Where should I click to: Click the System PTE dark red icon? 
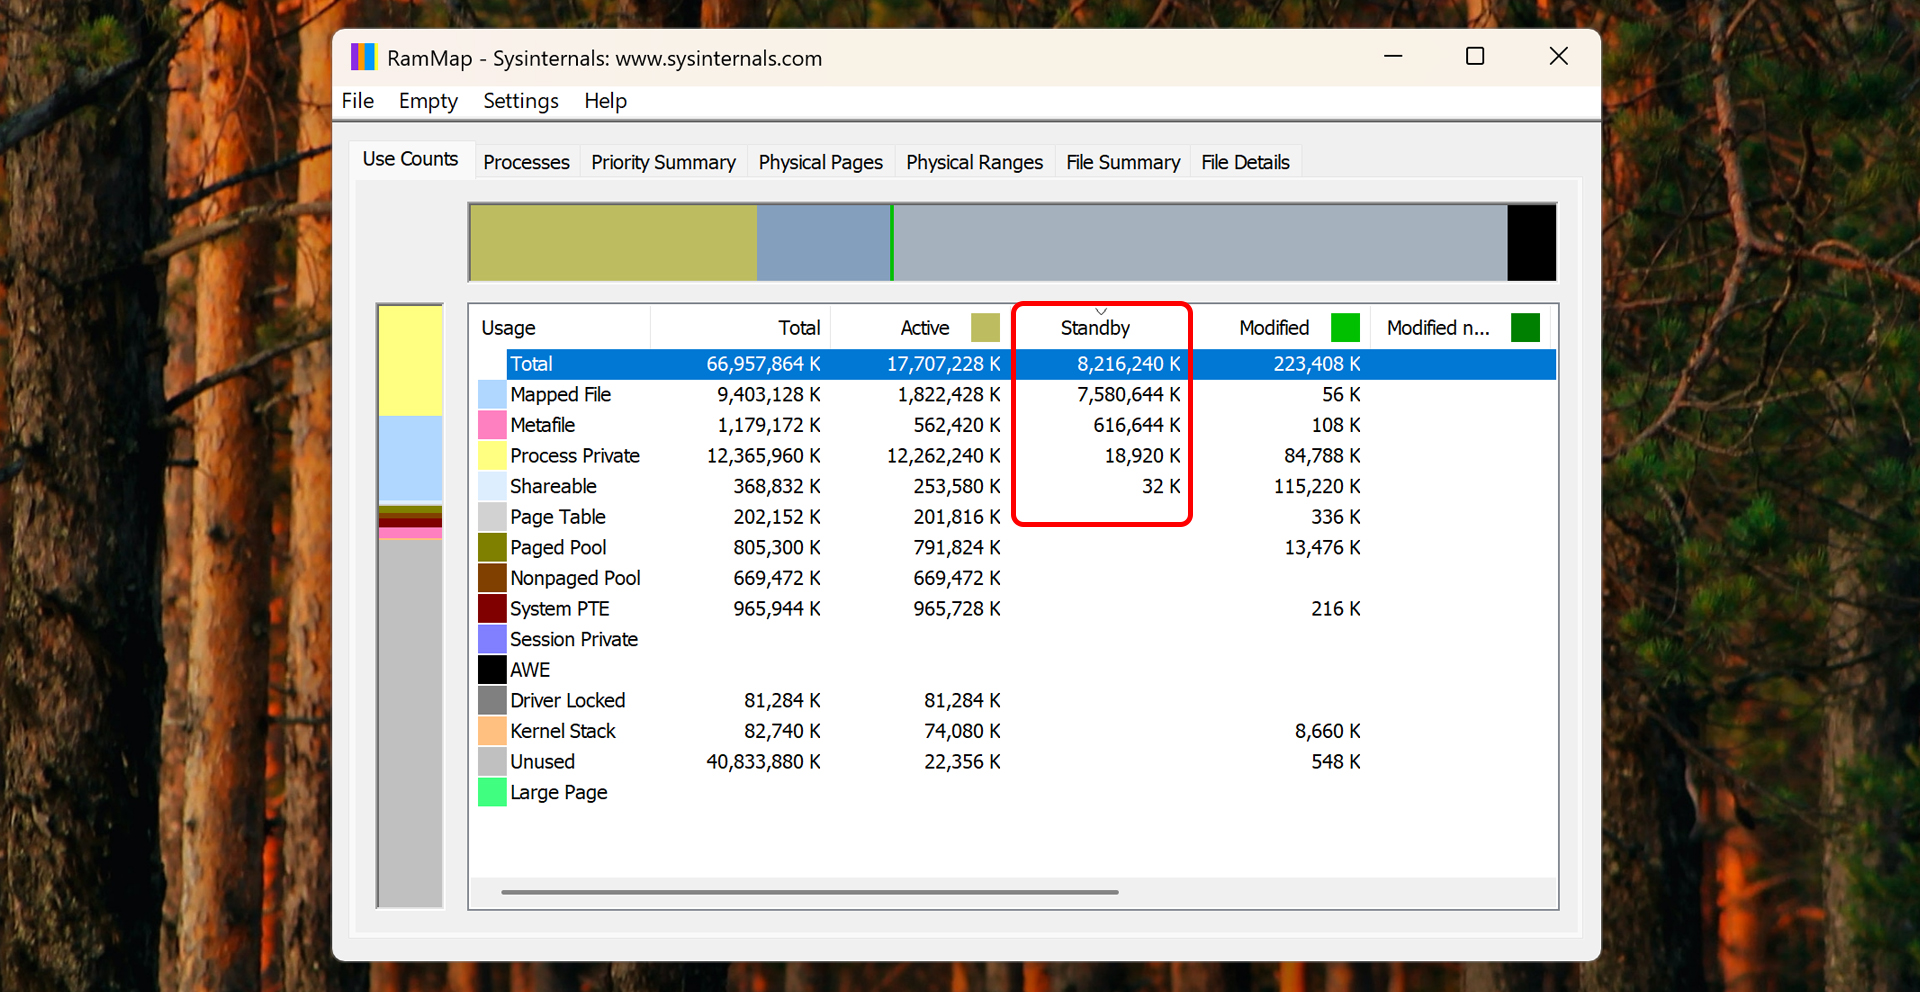click(x=492, y=609)
